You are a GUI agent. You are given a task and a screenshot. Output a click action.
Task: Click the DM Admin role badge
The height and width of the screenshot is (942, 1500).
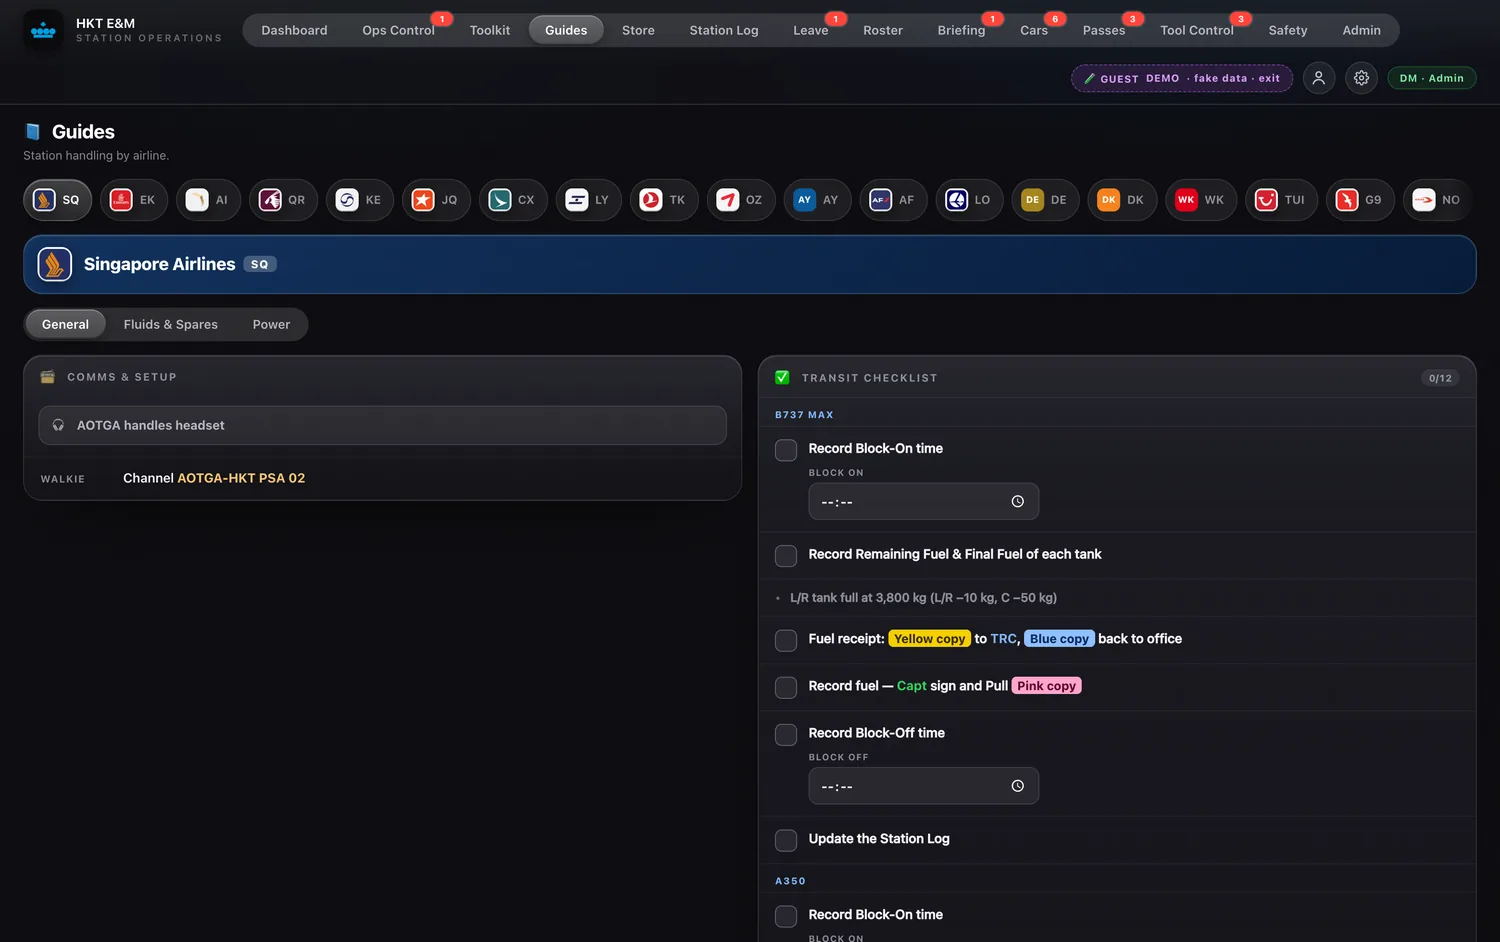click(x=1432, y=78)
